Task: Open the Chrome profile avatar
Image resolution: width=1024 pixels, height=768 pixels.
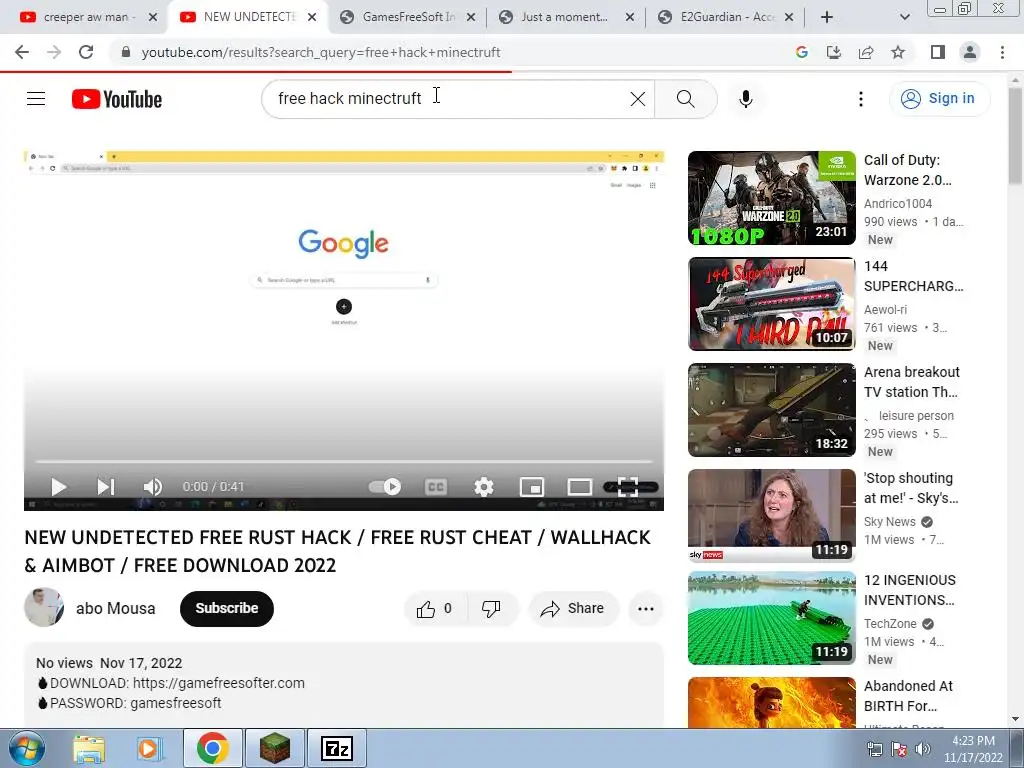Action: pyautogui.click(x=970, y=52)
